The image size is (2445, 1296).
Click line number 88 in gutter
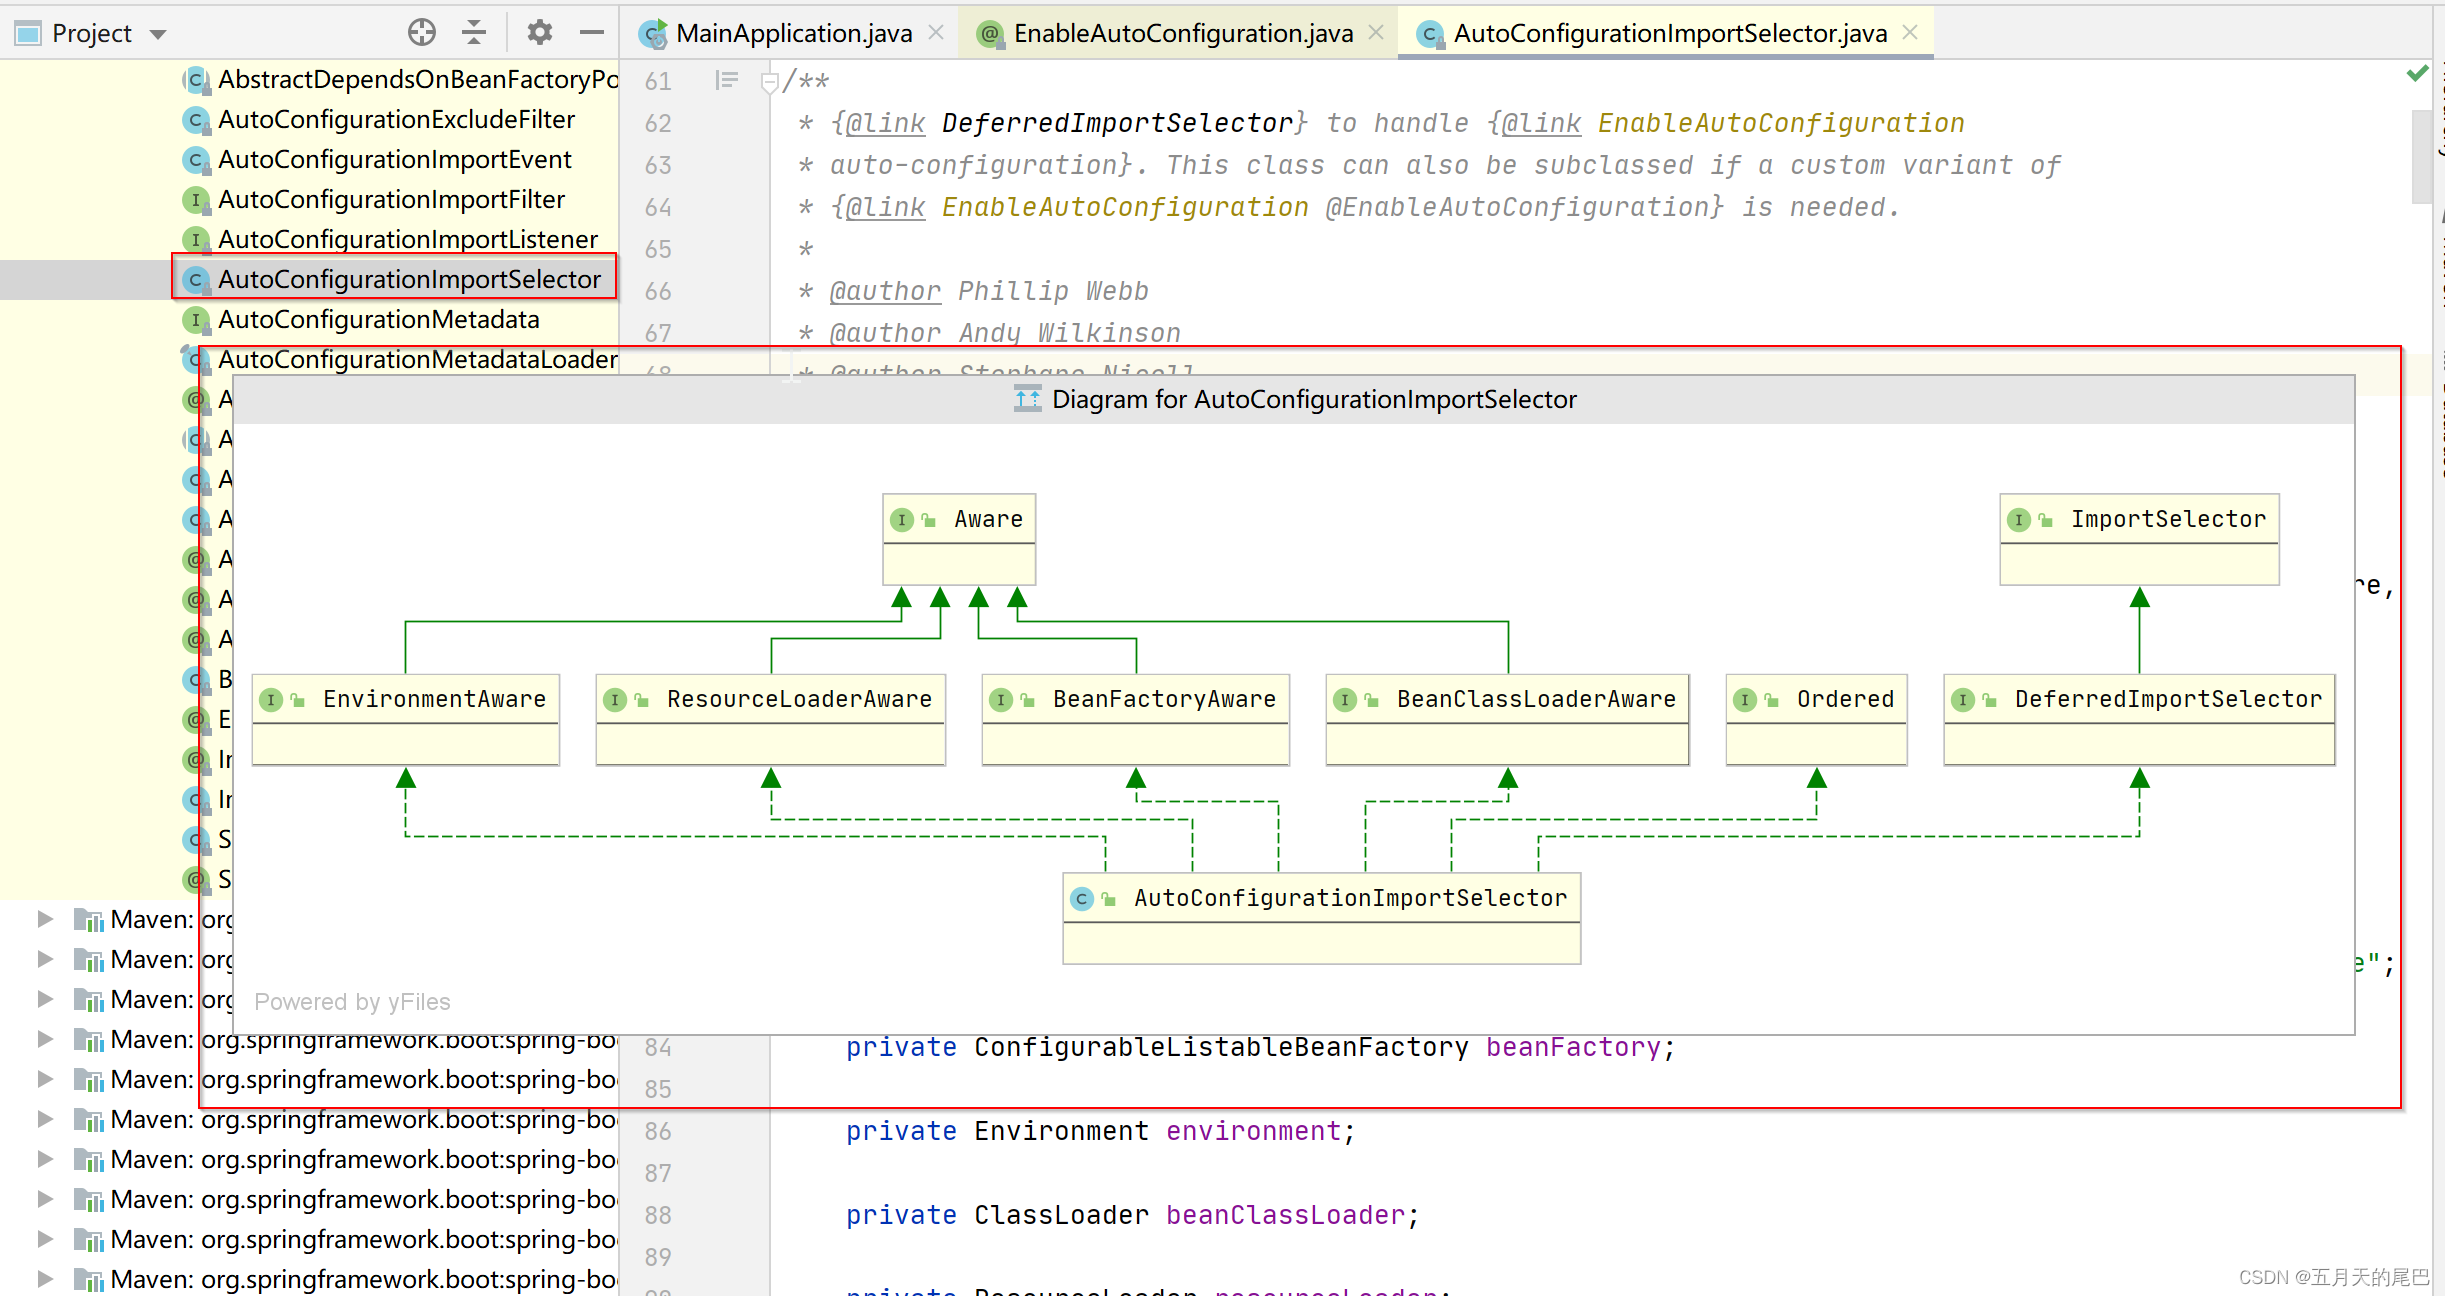658,1215
